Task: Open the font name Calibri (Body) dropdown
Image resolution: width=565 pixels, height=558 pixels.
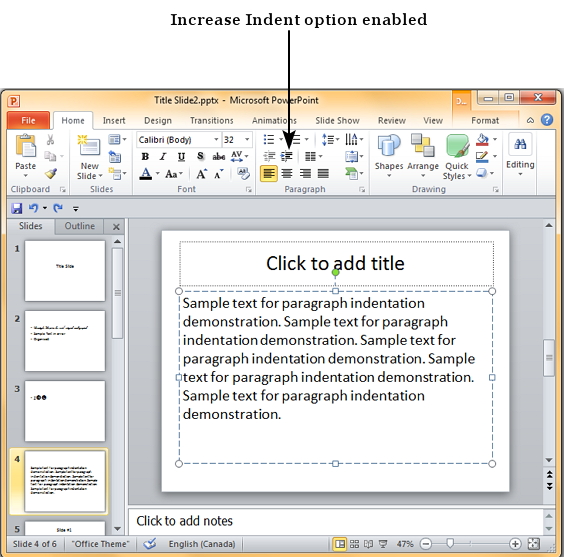Action: pos(216,139)
